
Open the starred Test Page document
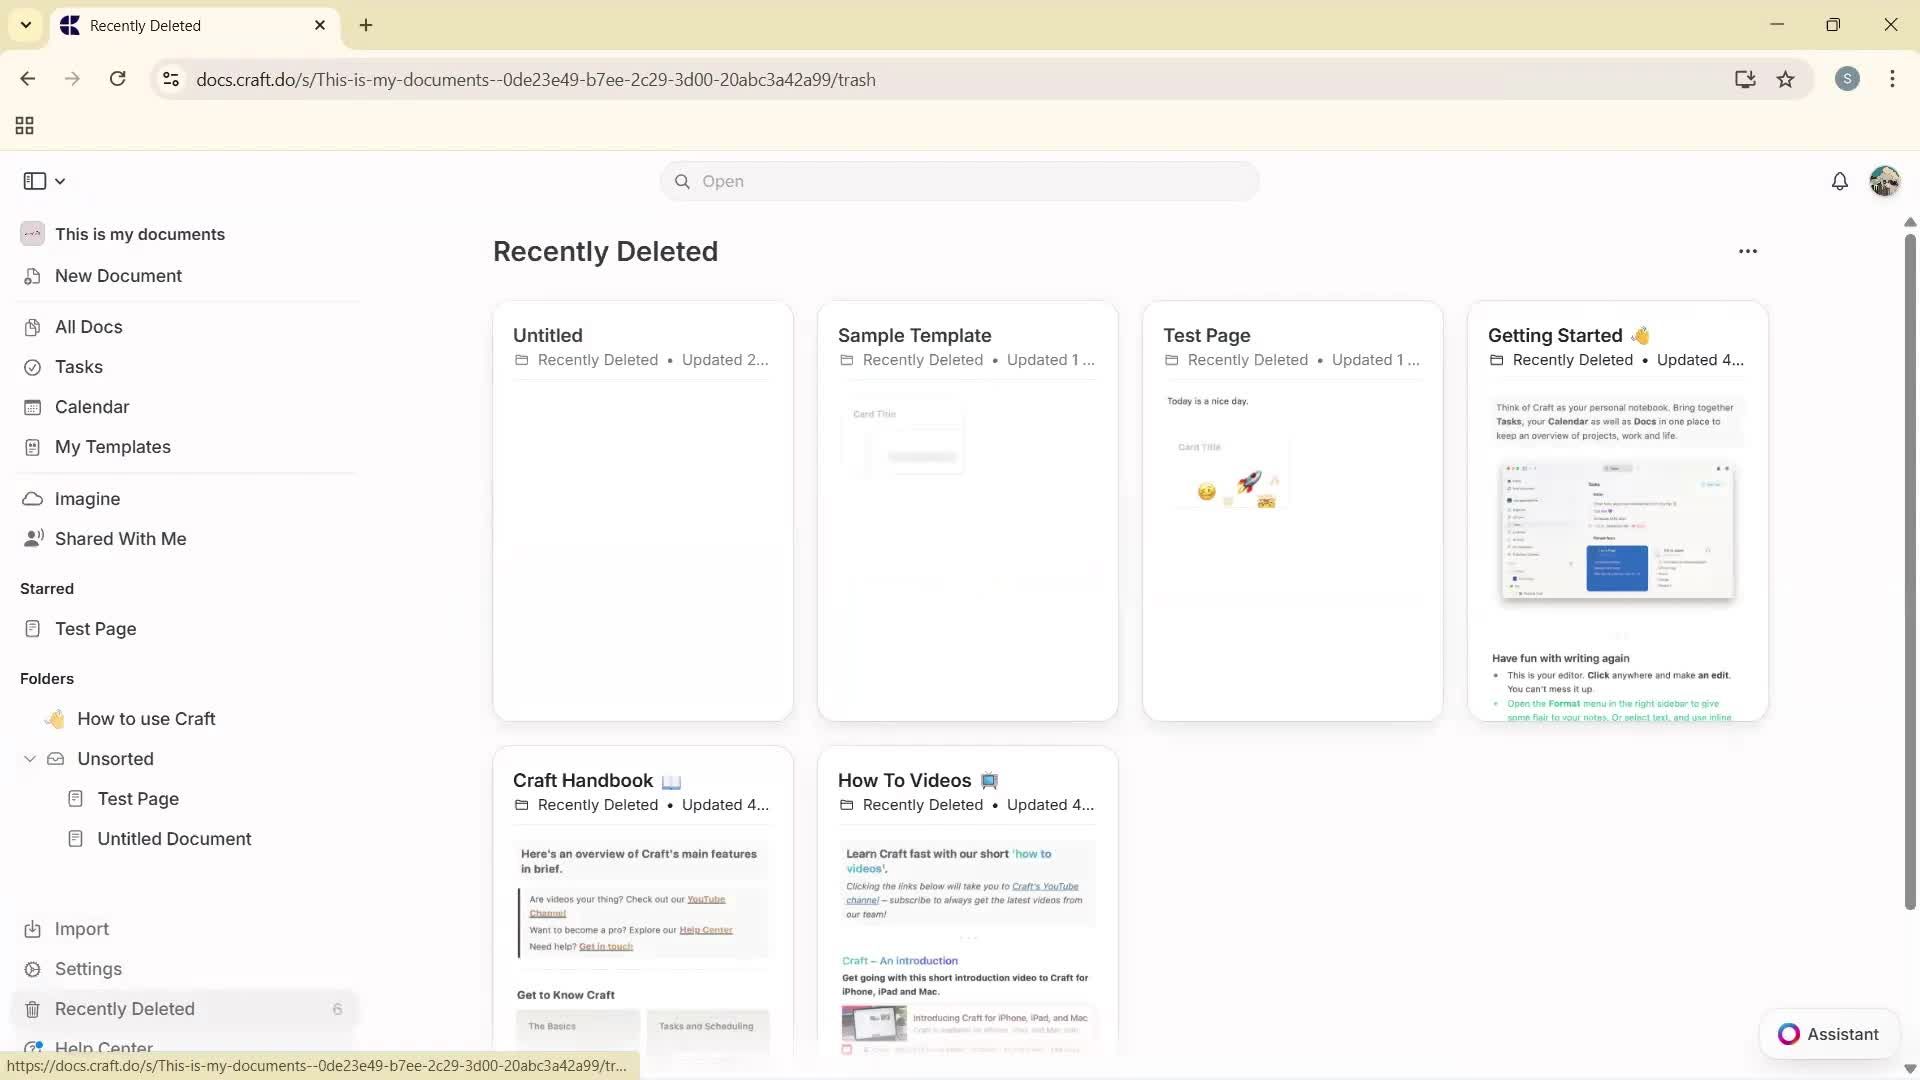pos(95,628)
